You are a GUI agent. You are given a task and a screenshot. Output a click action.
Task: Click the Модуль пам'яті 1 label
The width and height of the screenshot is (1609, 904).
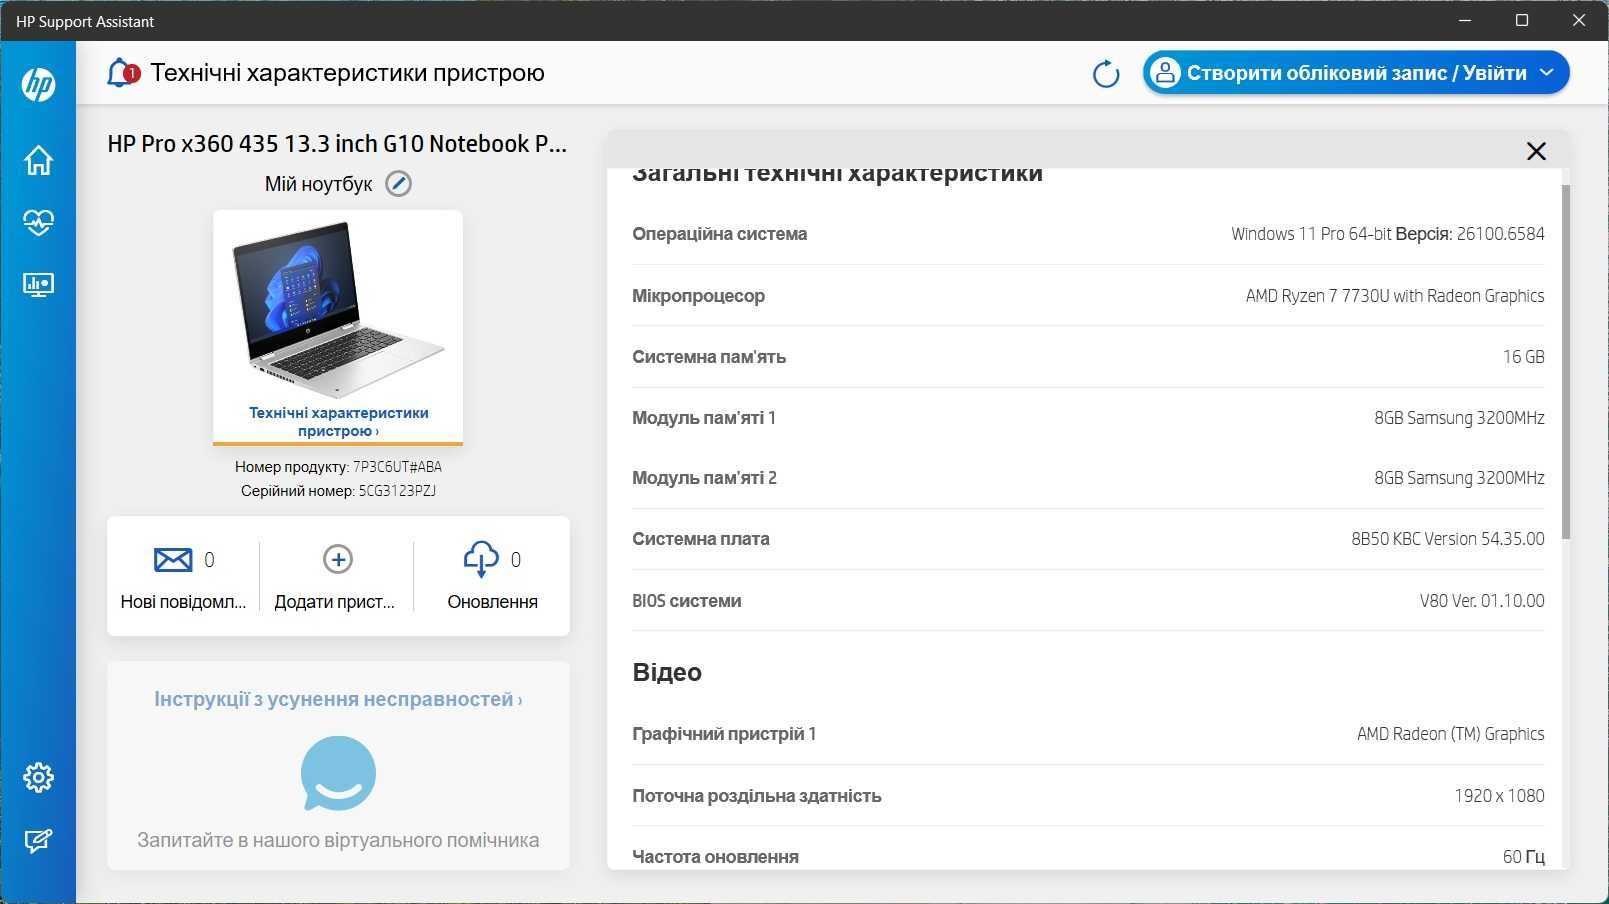704,418
